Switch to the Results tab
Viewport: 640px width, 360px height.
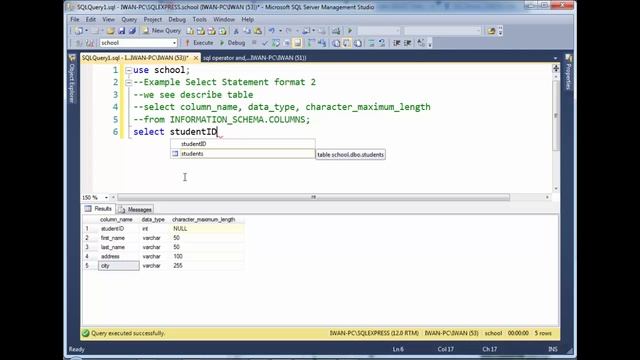pos(98,209)
